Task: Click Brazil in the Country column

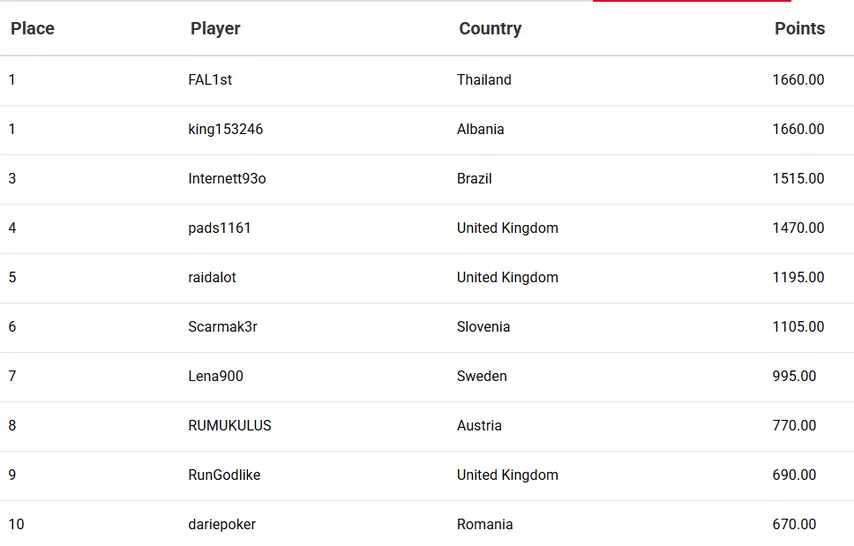Action: [x=475, y=179]
